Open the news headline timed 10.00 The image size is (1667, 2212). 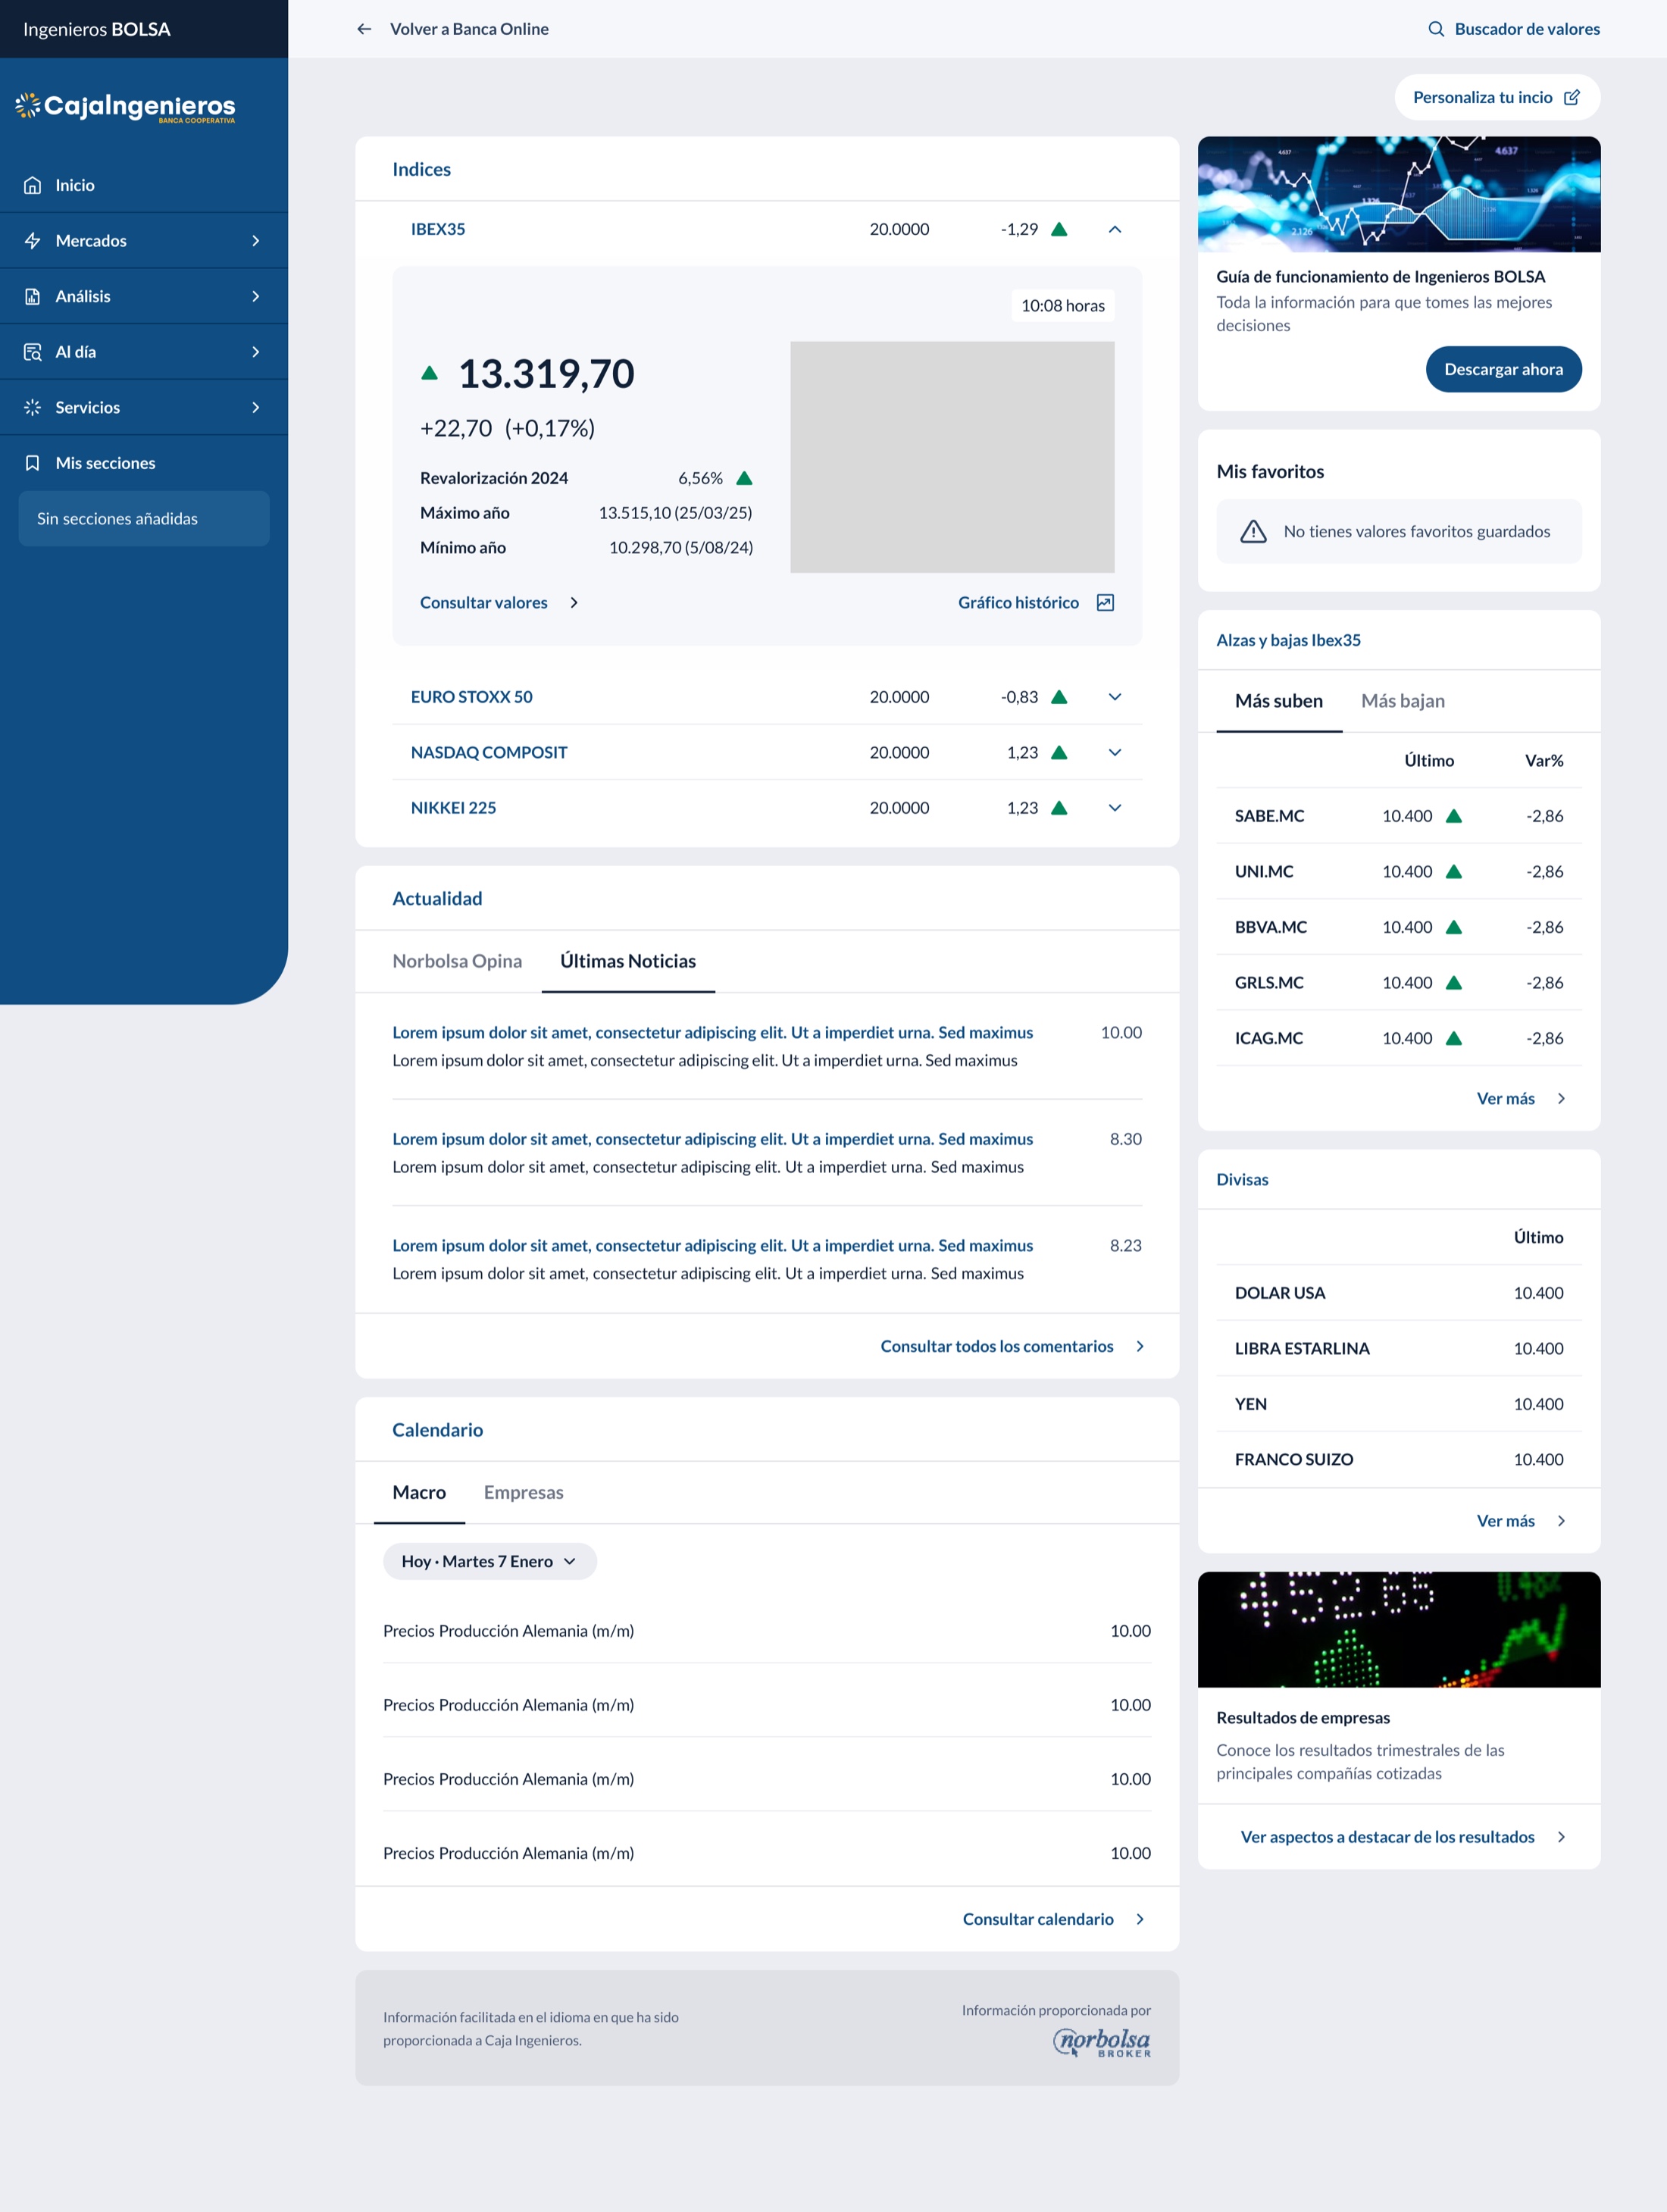point(712,1032)
